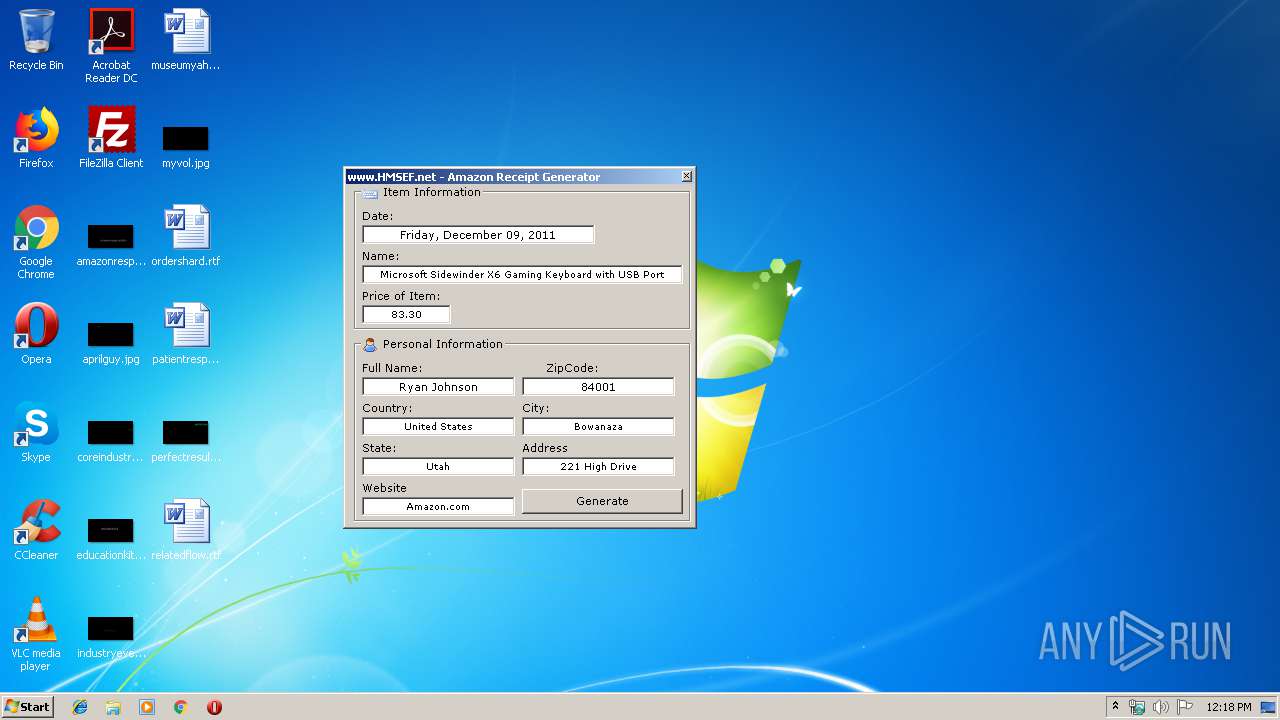Focus the Website field showing Amazon.com
1280x720 pixels.
438,507
